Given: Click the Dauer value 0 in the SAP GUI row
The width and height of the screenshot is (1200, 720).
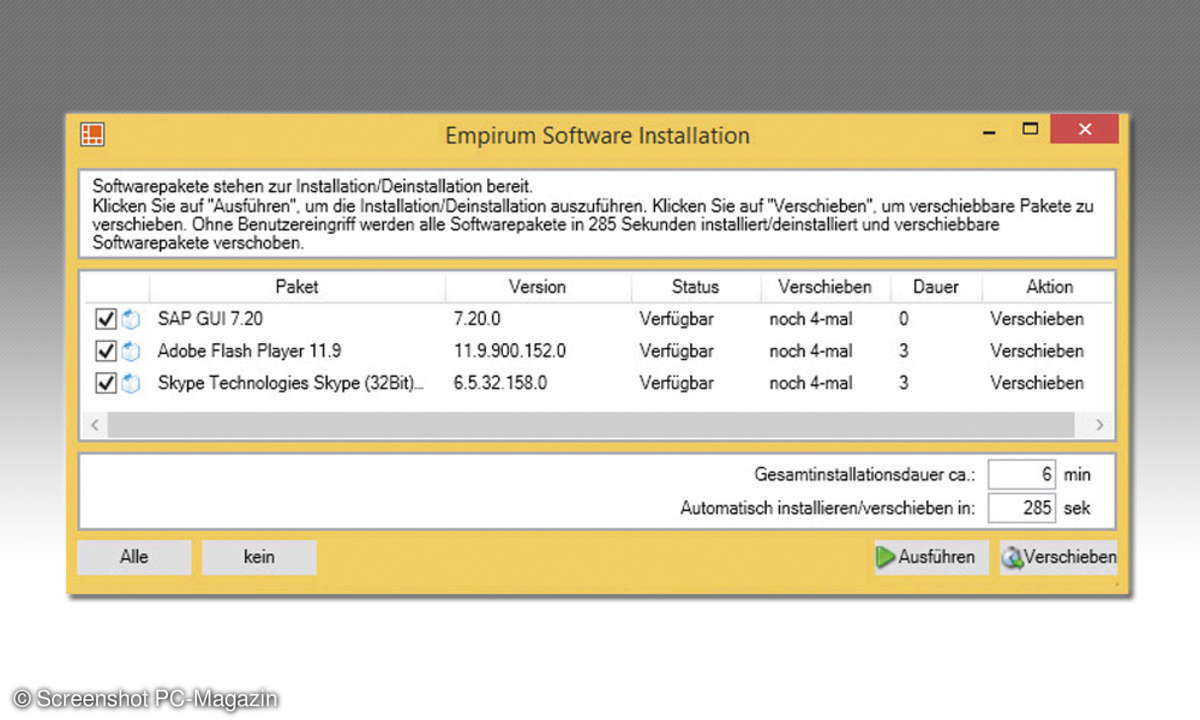Looking at the screenshot, I should pyautogui.click(x=903, y=320).
